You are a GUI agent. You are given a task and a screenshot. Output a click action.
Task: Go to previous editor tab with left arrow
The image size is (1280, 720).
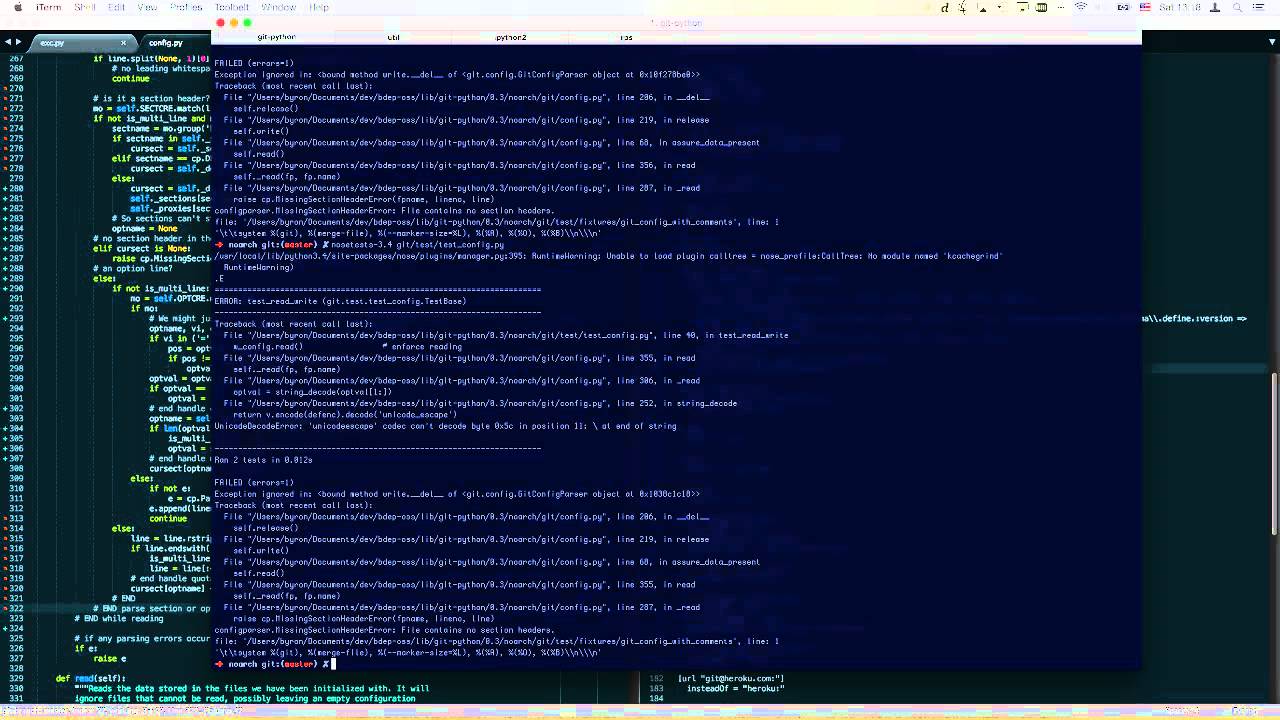(x=8, y=42)
